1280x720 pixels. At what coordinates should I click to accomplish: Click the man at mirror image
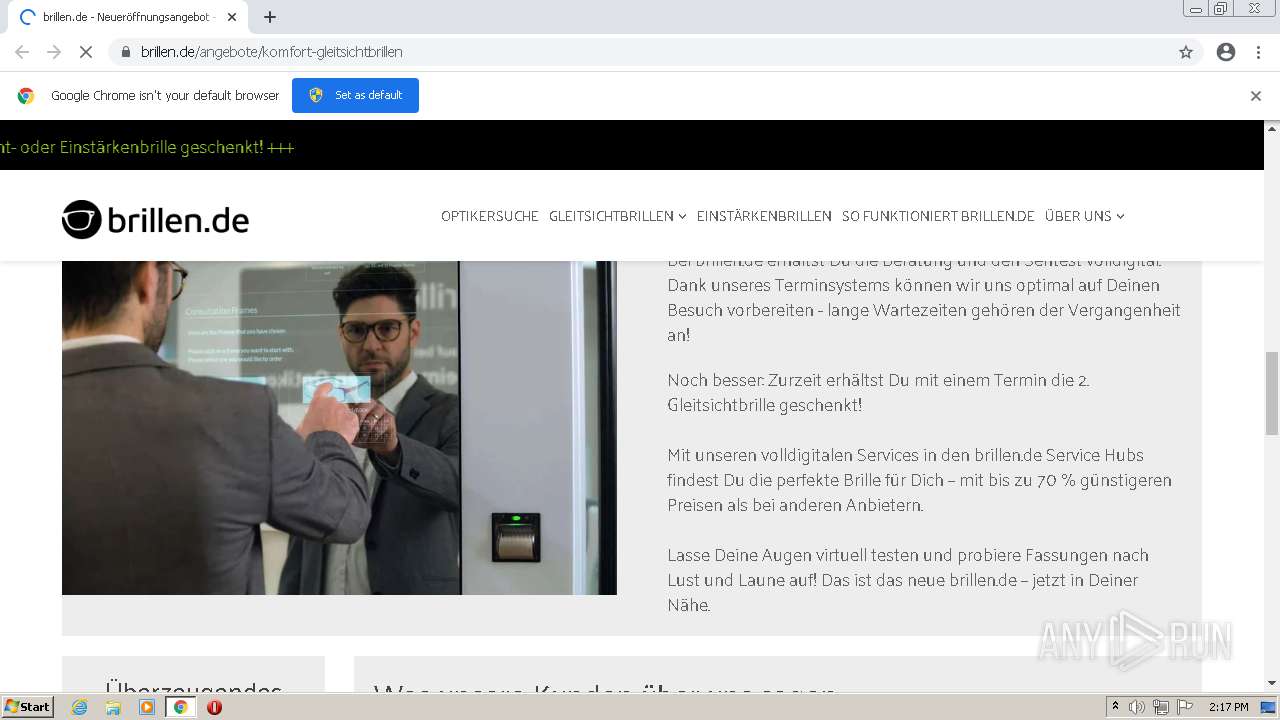pos(339,428)
